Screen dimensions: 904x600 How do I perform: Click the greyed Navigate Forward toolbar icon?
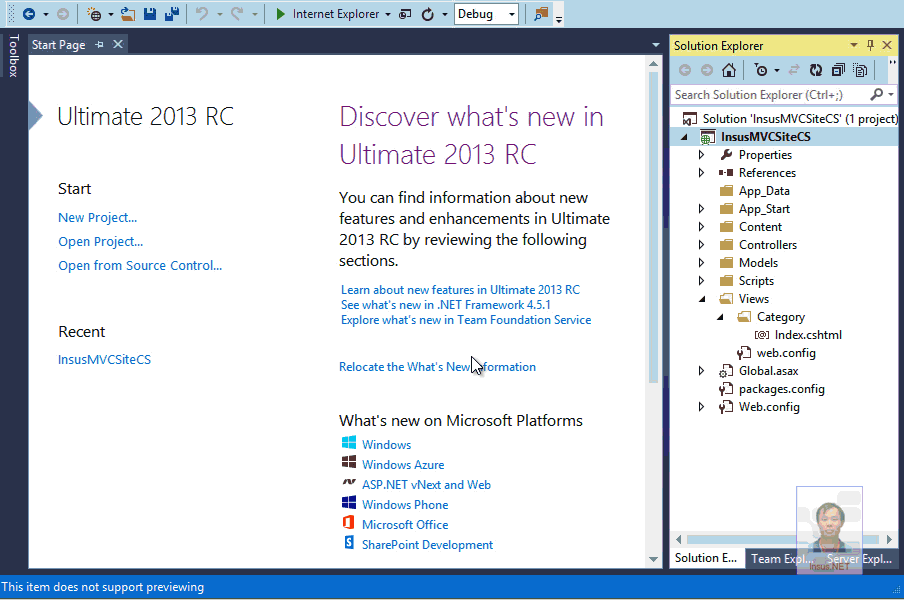click(x=63, y=14)
